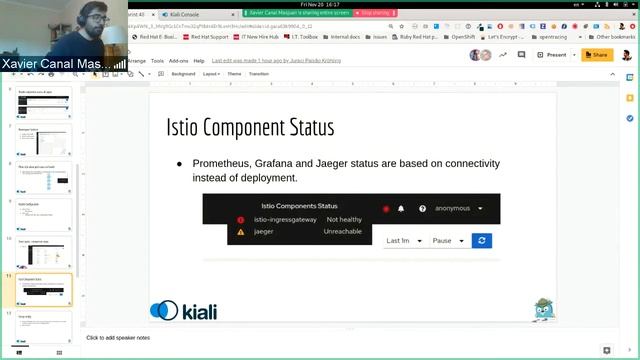The height and width of the screenshot is (360, 640).
Task: Select the Istio Component Status title text
Action: [x=250, y=127]
